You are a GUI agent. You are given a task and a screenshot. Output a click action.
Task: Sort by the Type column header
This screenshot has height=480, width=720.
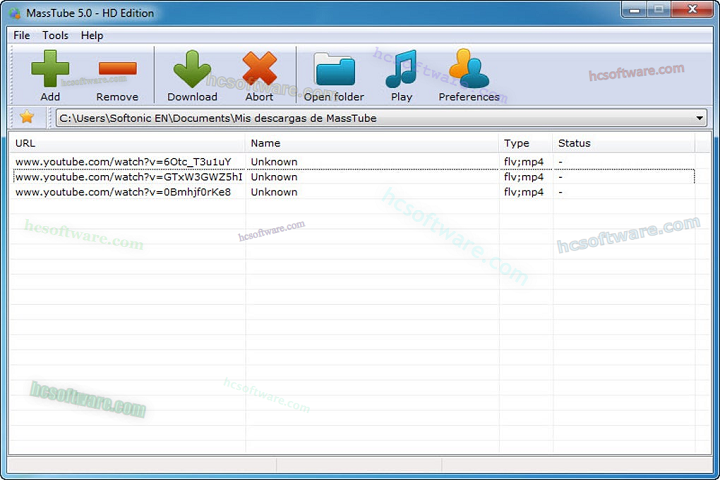coord(526,143)
